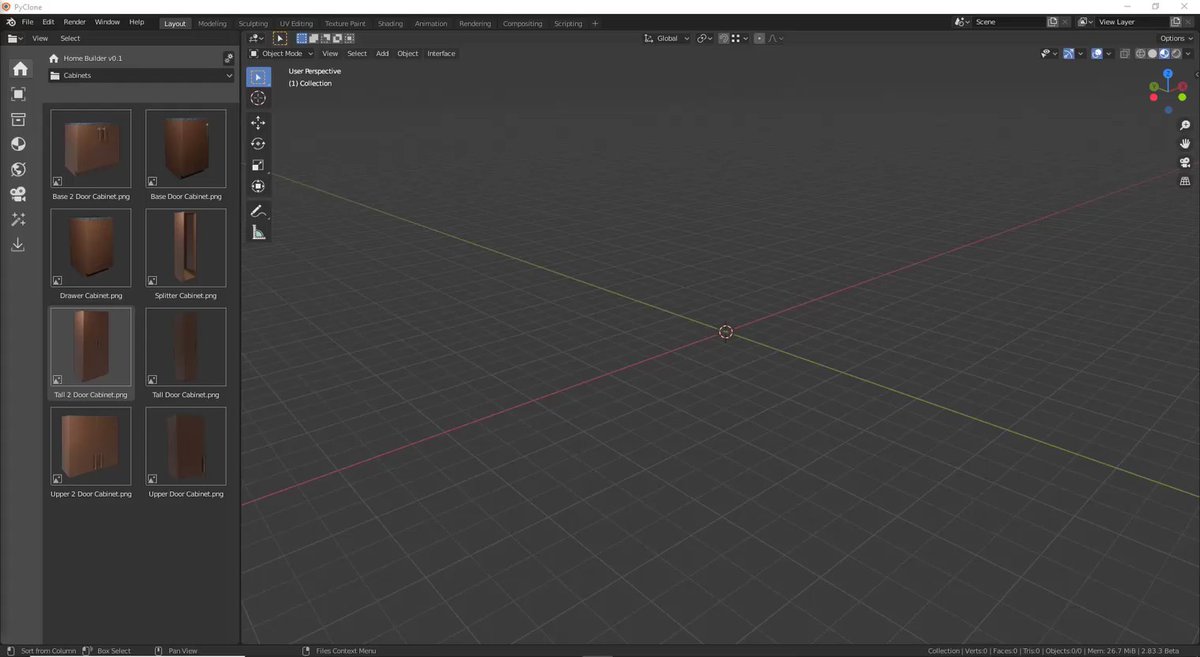Open the archive box library icon
This screenshot has height=657, width=1200.
click(18, 119)
